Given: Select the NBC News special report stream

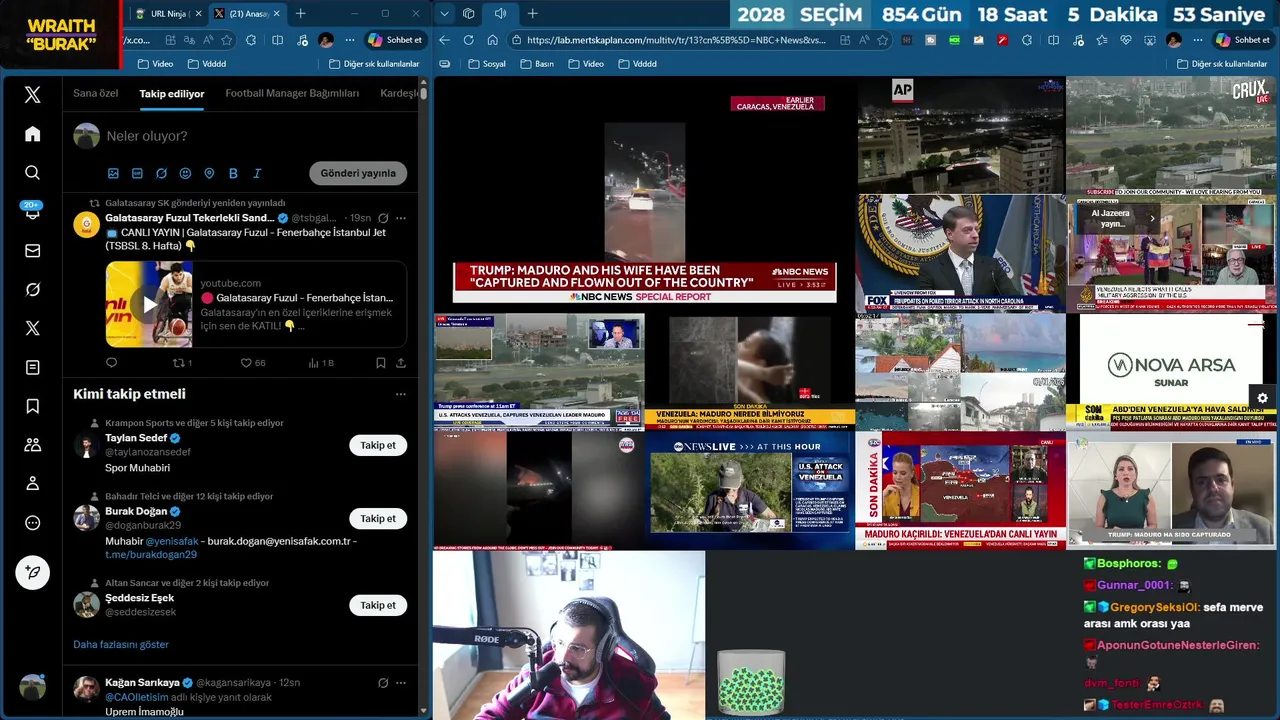Looking at the screenshot, I should tap(644, 194).
